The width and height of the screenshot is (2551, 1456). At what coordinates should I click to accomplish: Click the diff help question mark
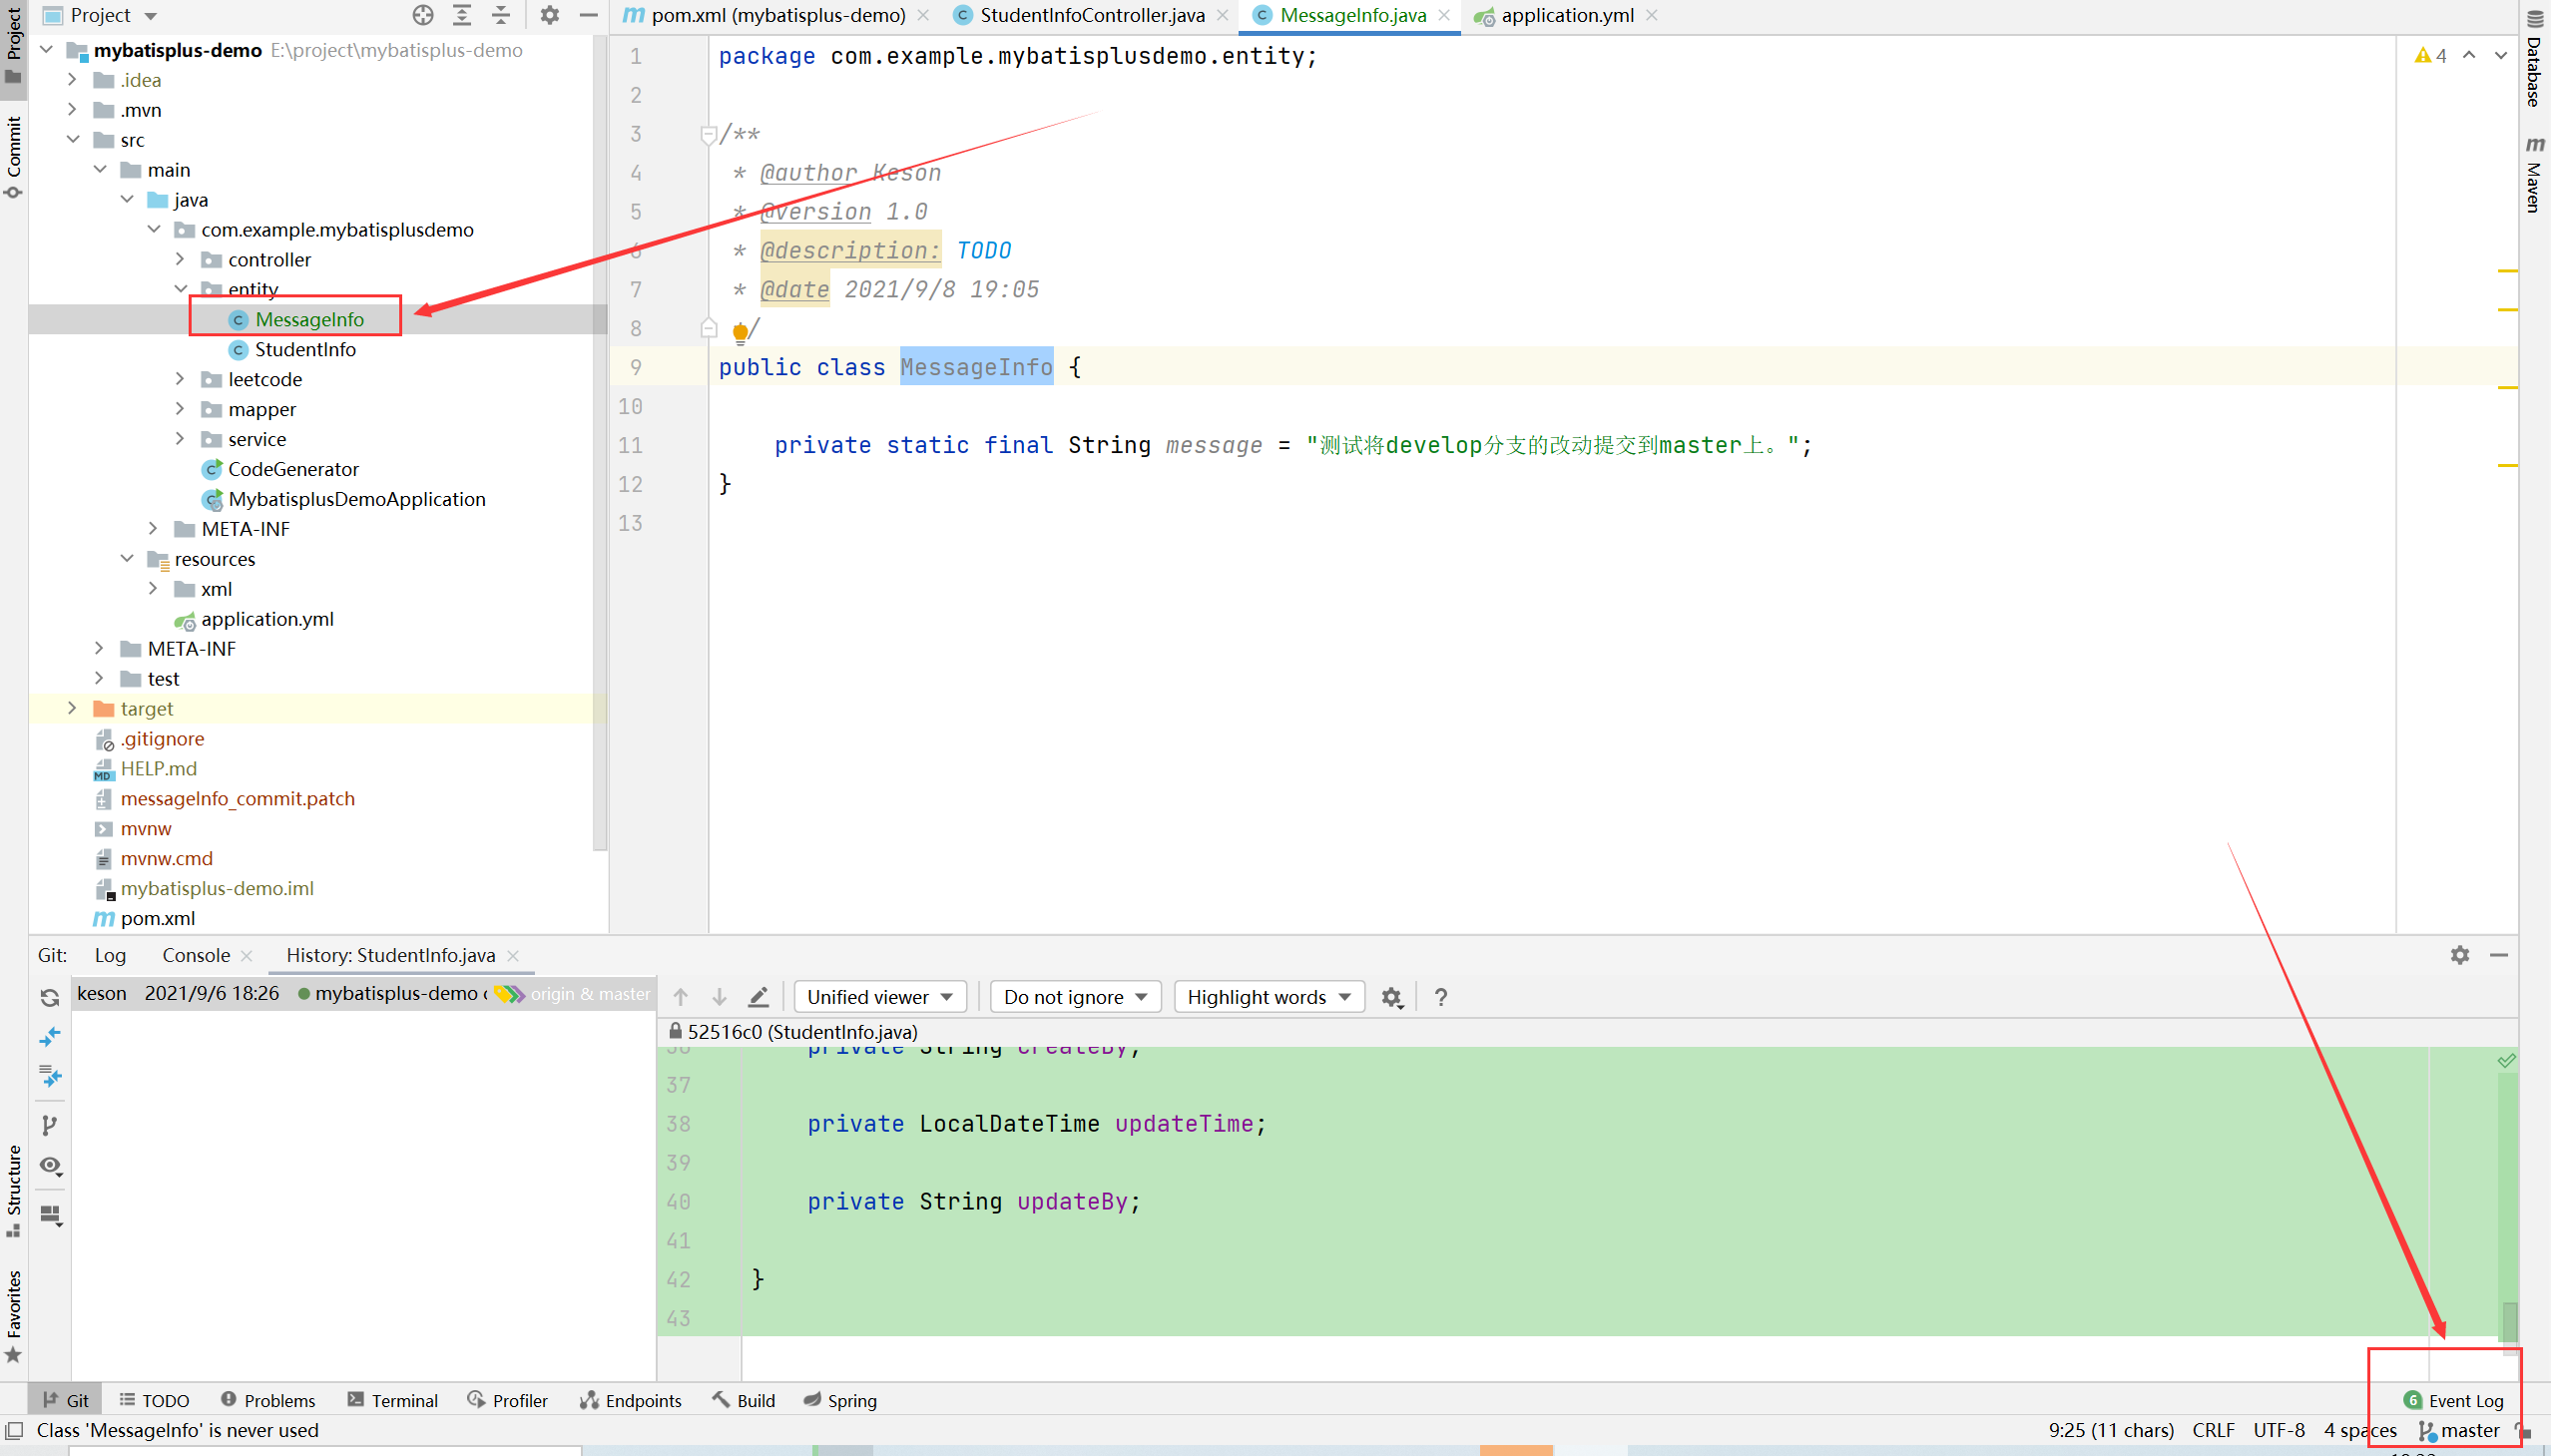pos(1441,997)
